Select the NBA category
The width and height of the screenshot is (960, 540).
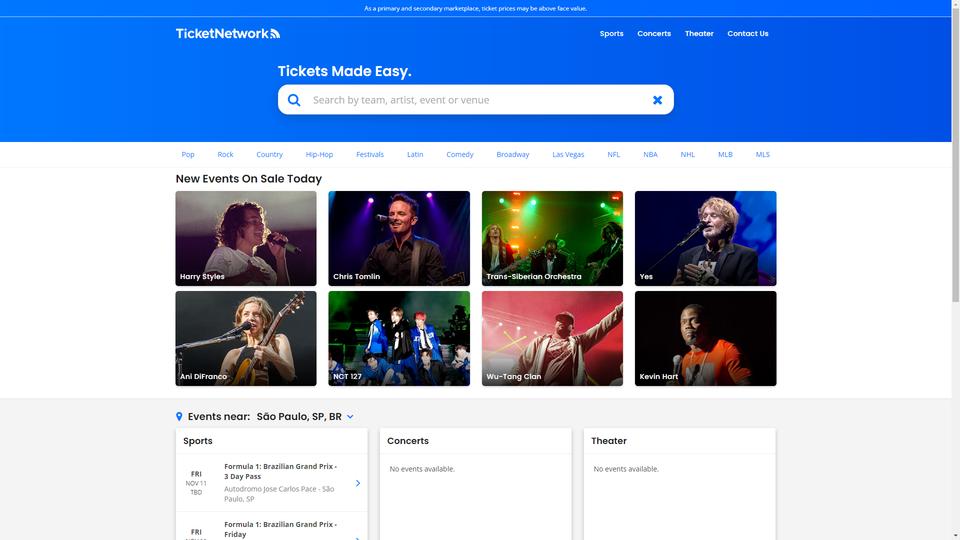[650, 154]
